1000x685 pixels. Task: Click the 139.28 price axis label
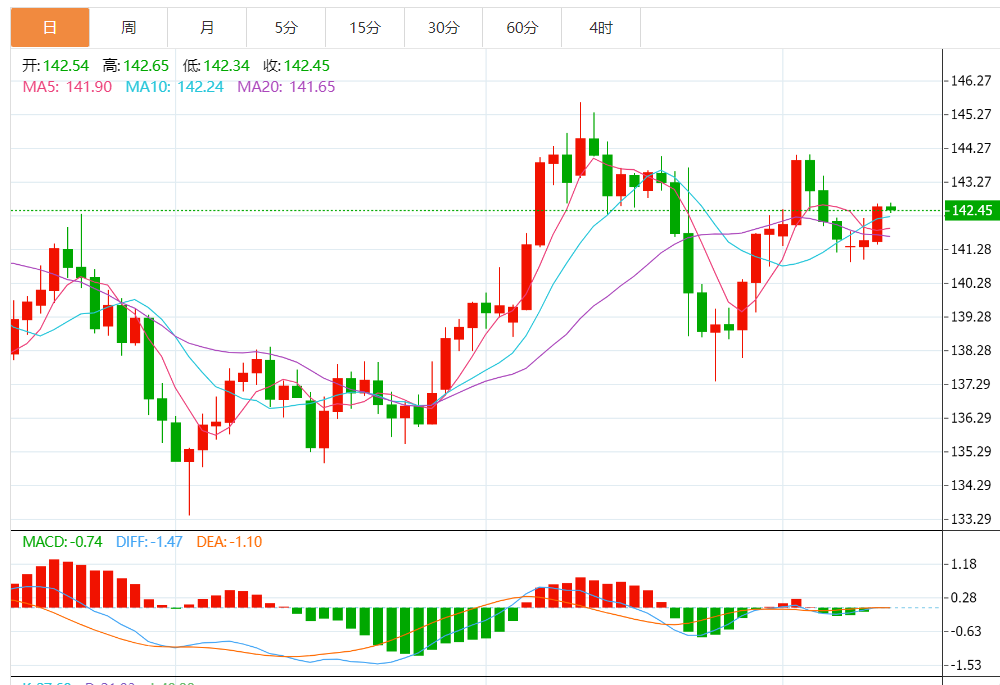[971, 316]
